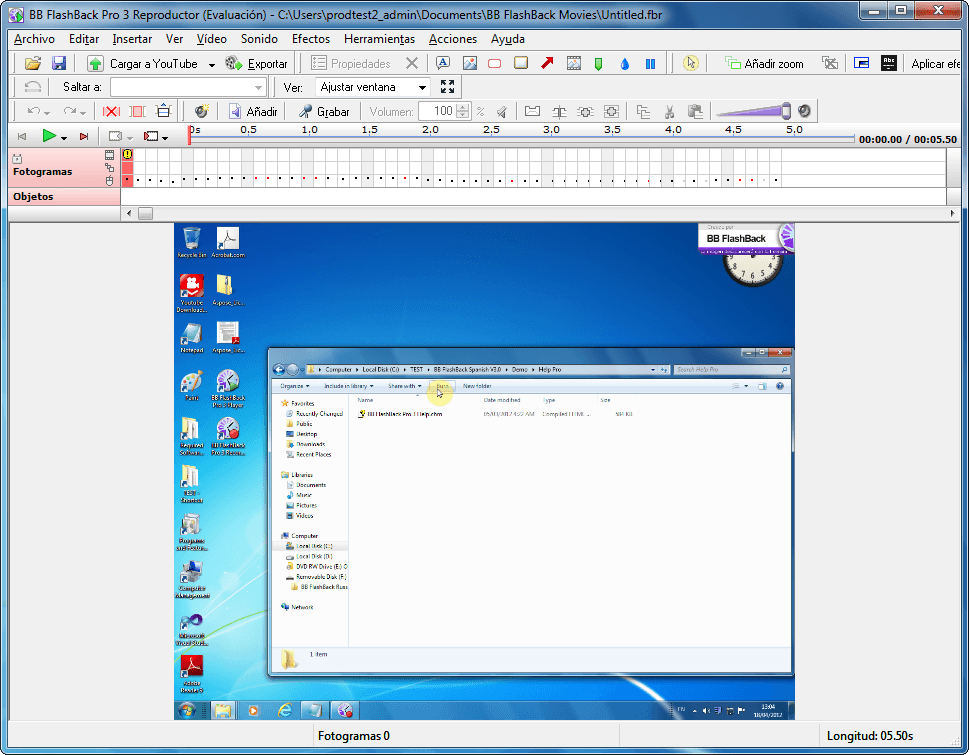The image size is (969, 755).
Task: Toggle the filmstrip frames track icon
Action: click(109, 155)
